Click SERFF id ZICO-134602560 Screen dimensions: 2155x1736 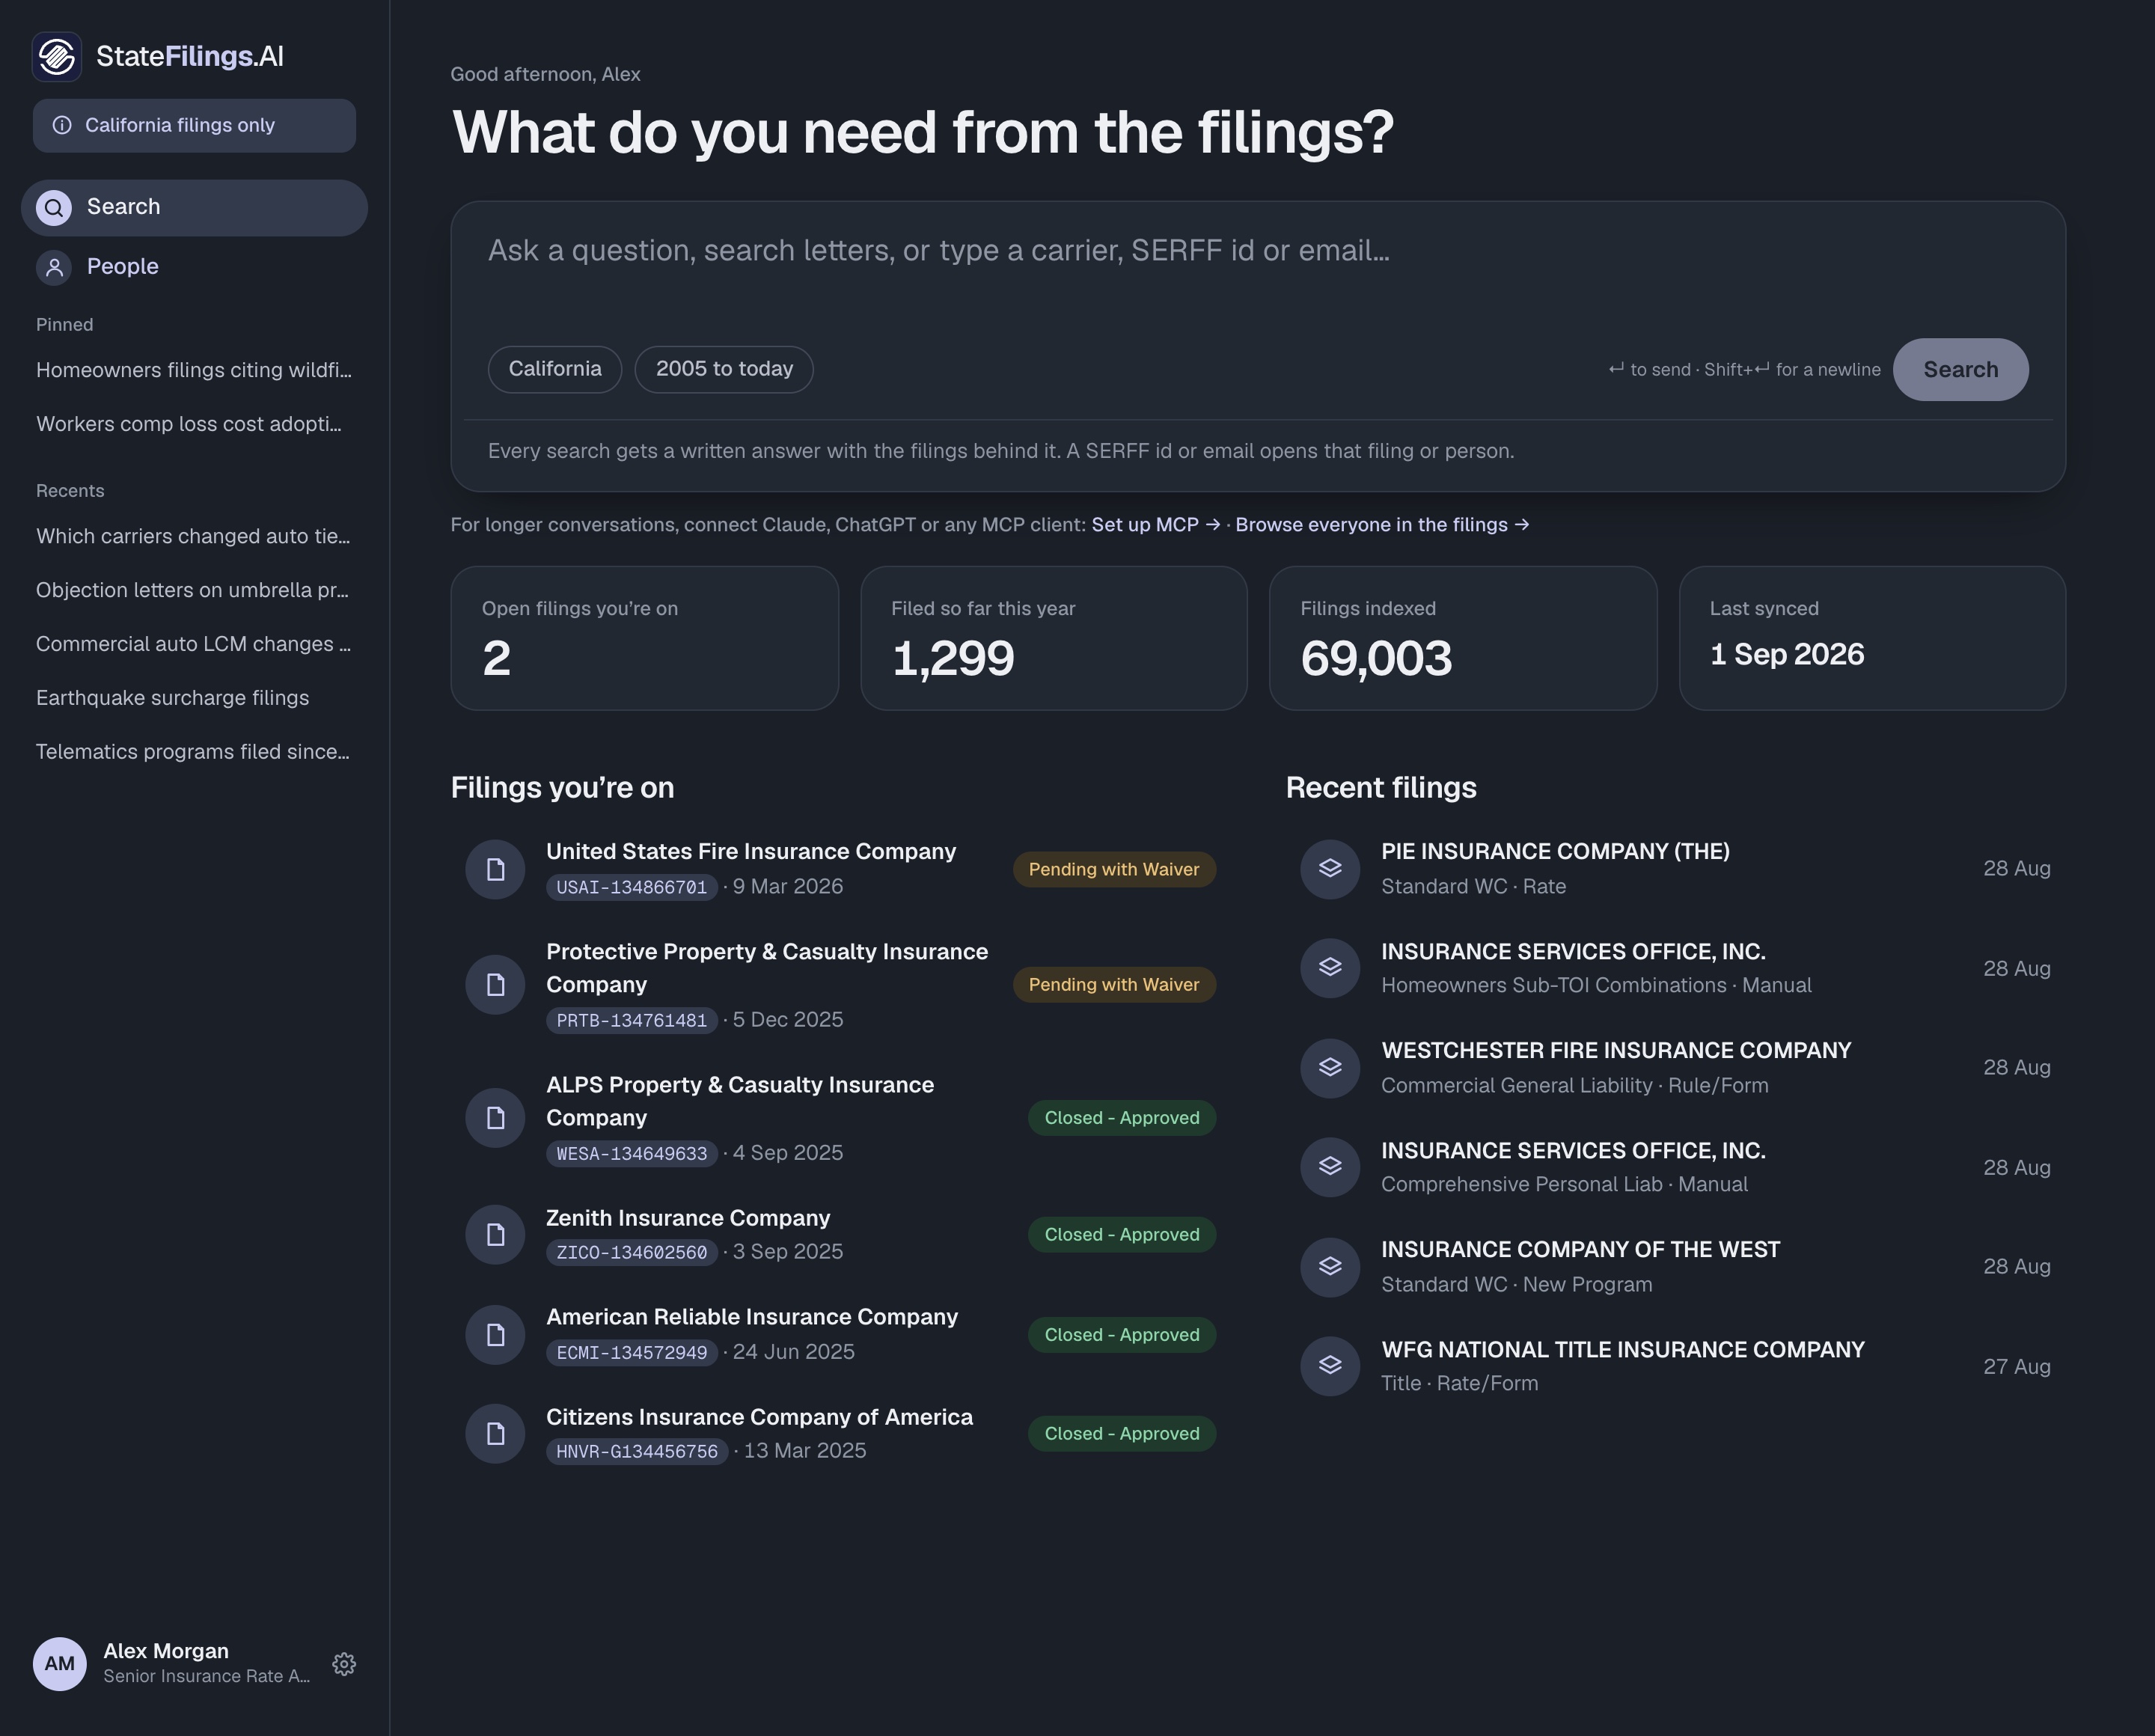pyautogui.click(x=632, y=1252)
